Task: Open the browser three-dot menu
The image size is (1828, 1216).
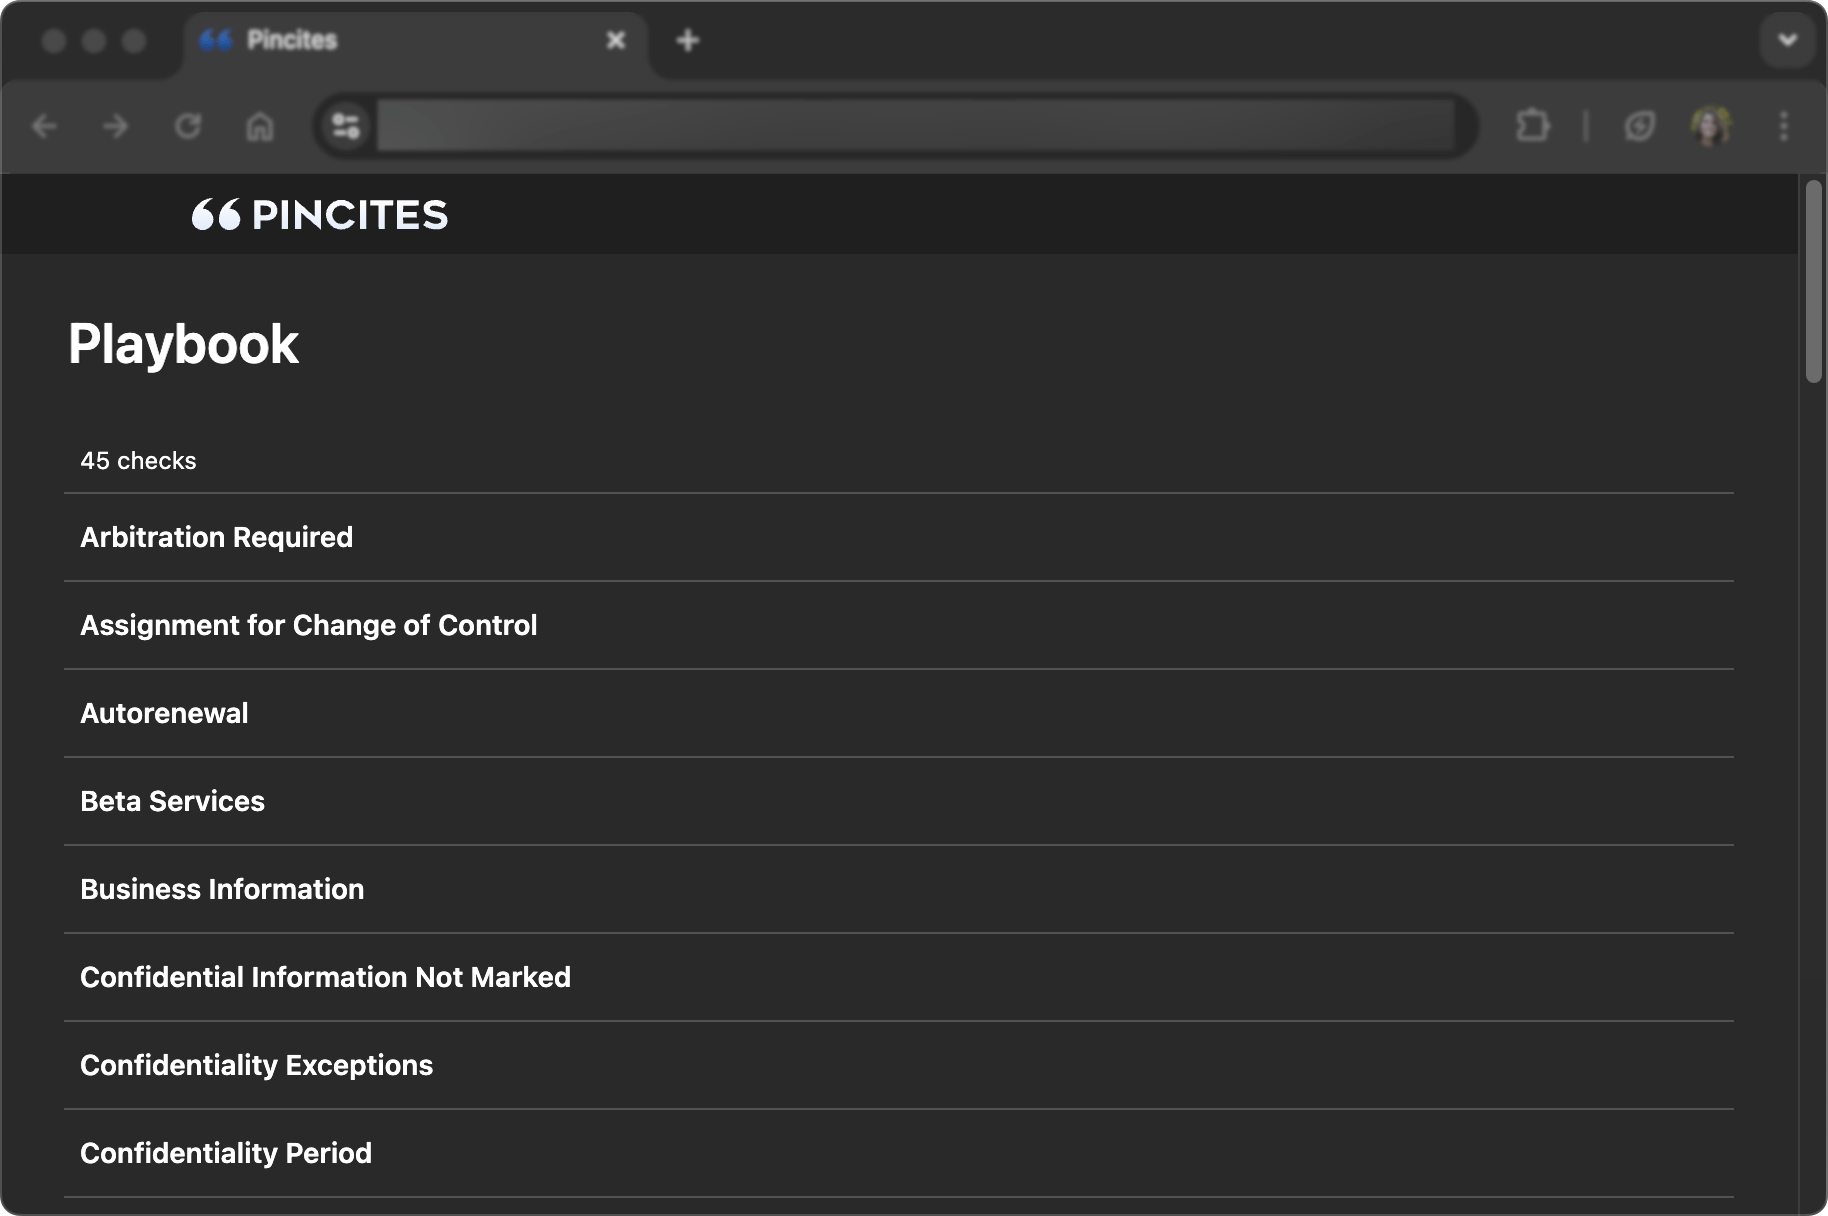Action: coord(1783,126)
